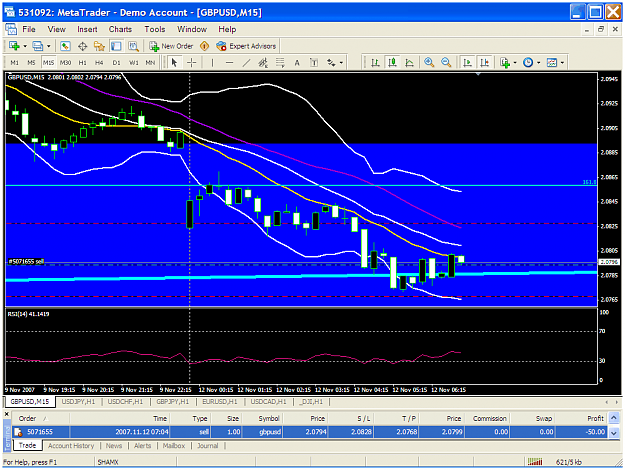Open the Arrows dropdown arrow
This screenshot has width=625, height=470.
tap(342, 63)
